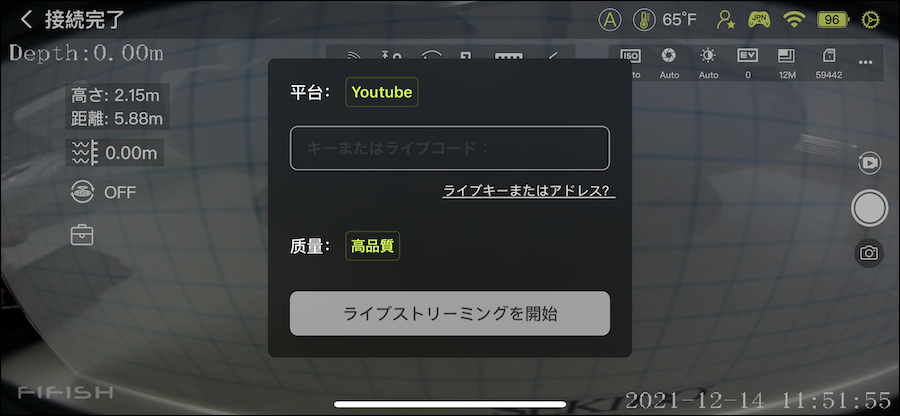This screenshot has width=900, height=416.
Task: Open the EV exposure compensation setting
Action: click(x=747, y=62)
